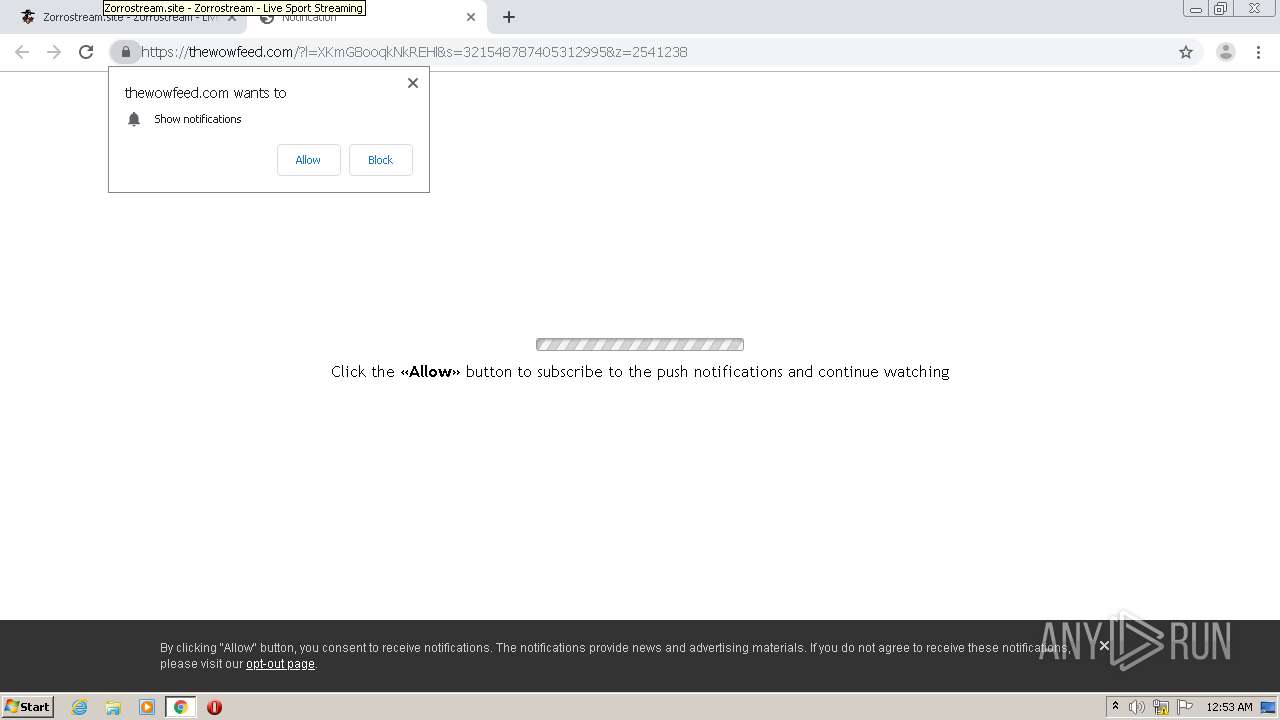Screen dimensions: 1280x720
Task: Open the volume speaker tray icon
Action: click(1137, 707)
